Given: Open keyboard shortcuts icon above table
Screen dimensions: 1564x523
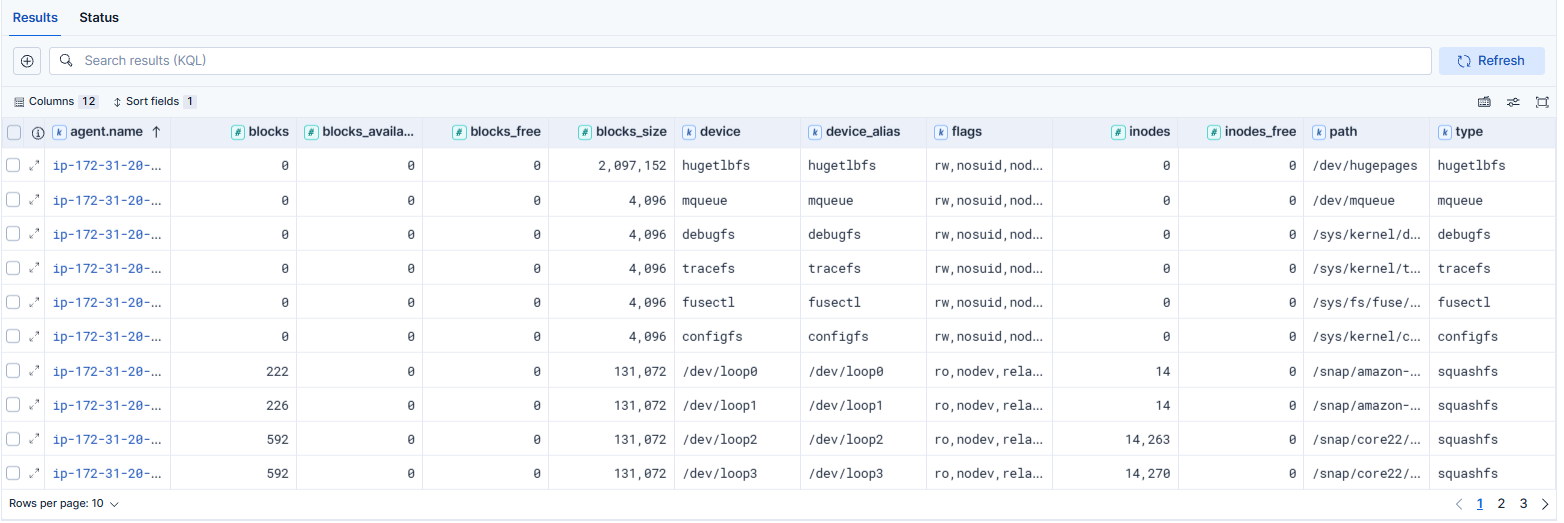Looking at the screenshot, I should 1484,102.
